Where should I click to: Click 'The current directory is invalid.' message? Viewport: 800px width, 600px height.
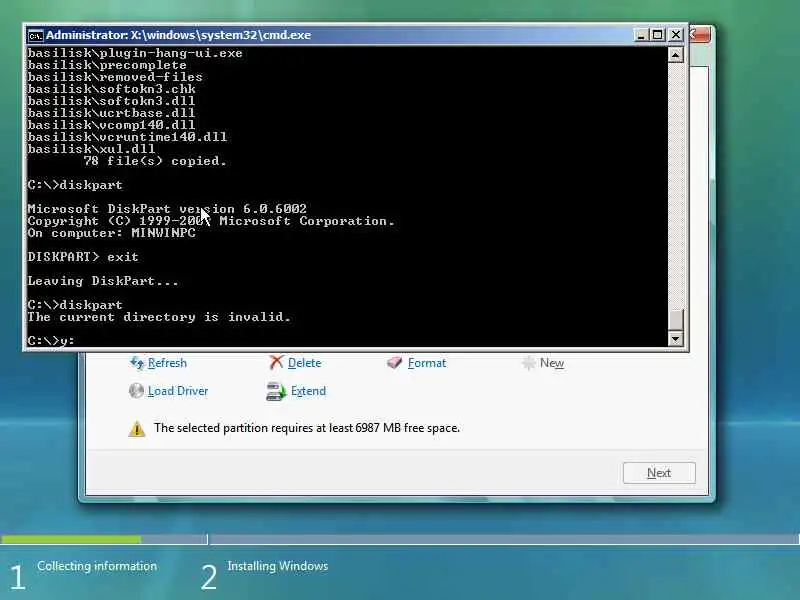click(x=159, y=317)
